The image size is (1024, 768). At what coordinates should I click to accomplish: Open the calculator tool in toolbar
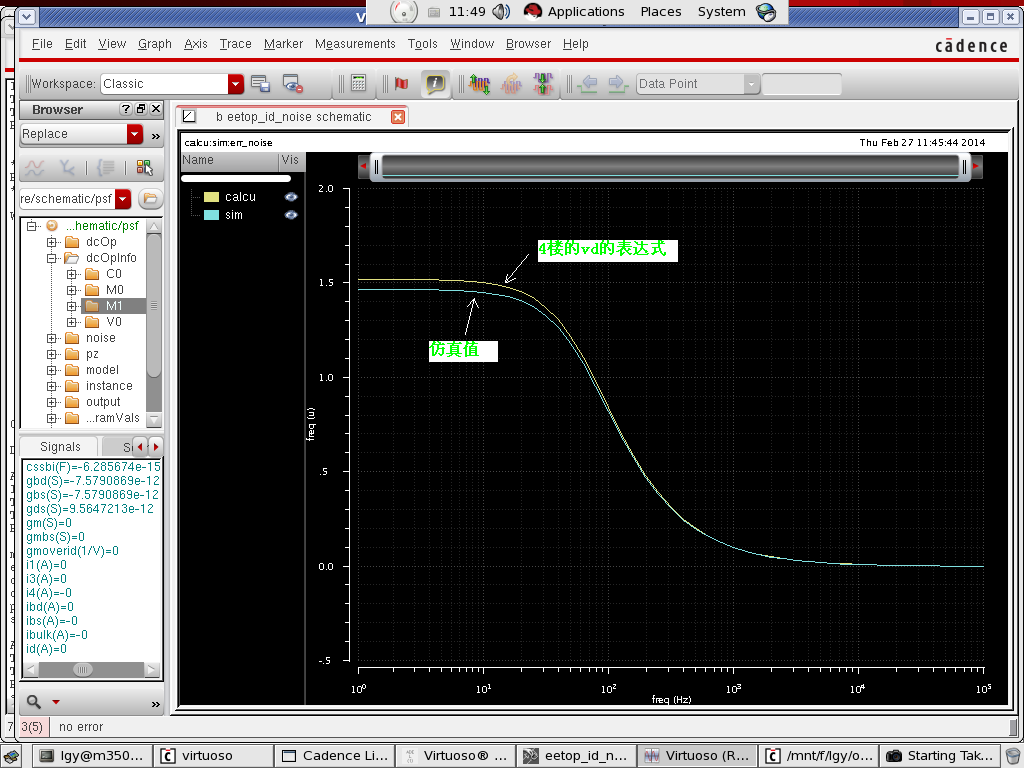point(359,84)
